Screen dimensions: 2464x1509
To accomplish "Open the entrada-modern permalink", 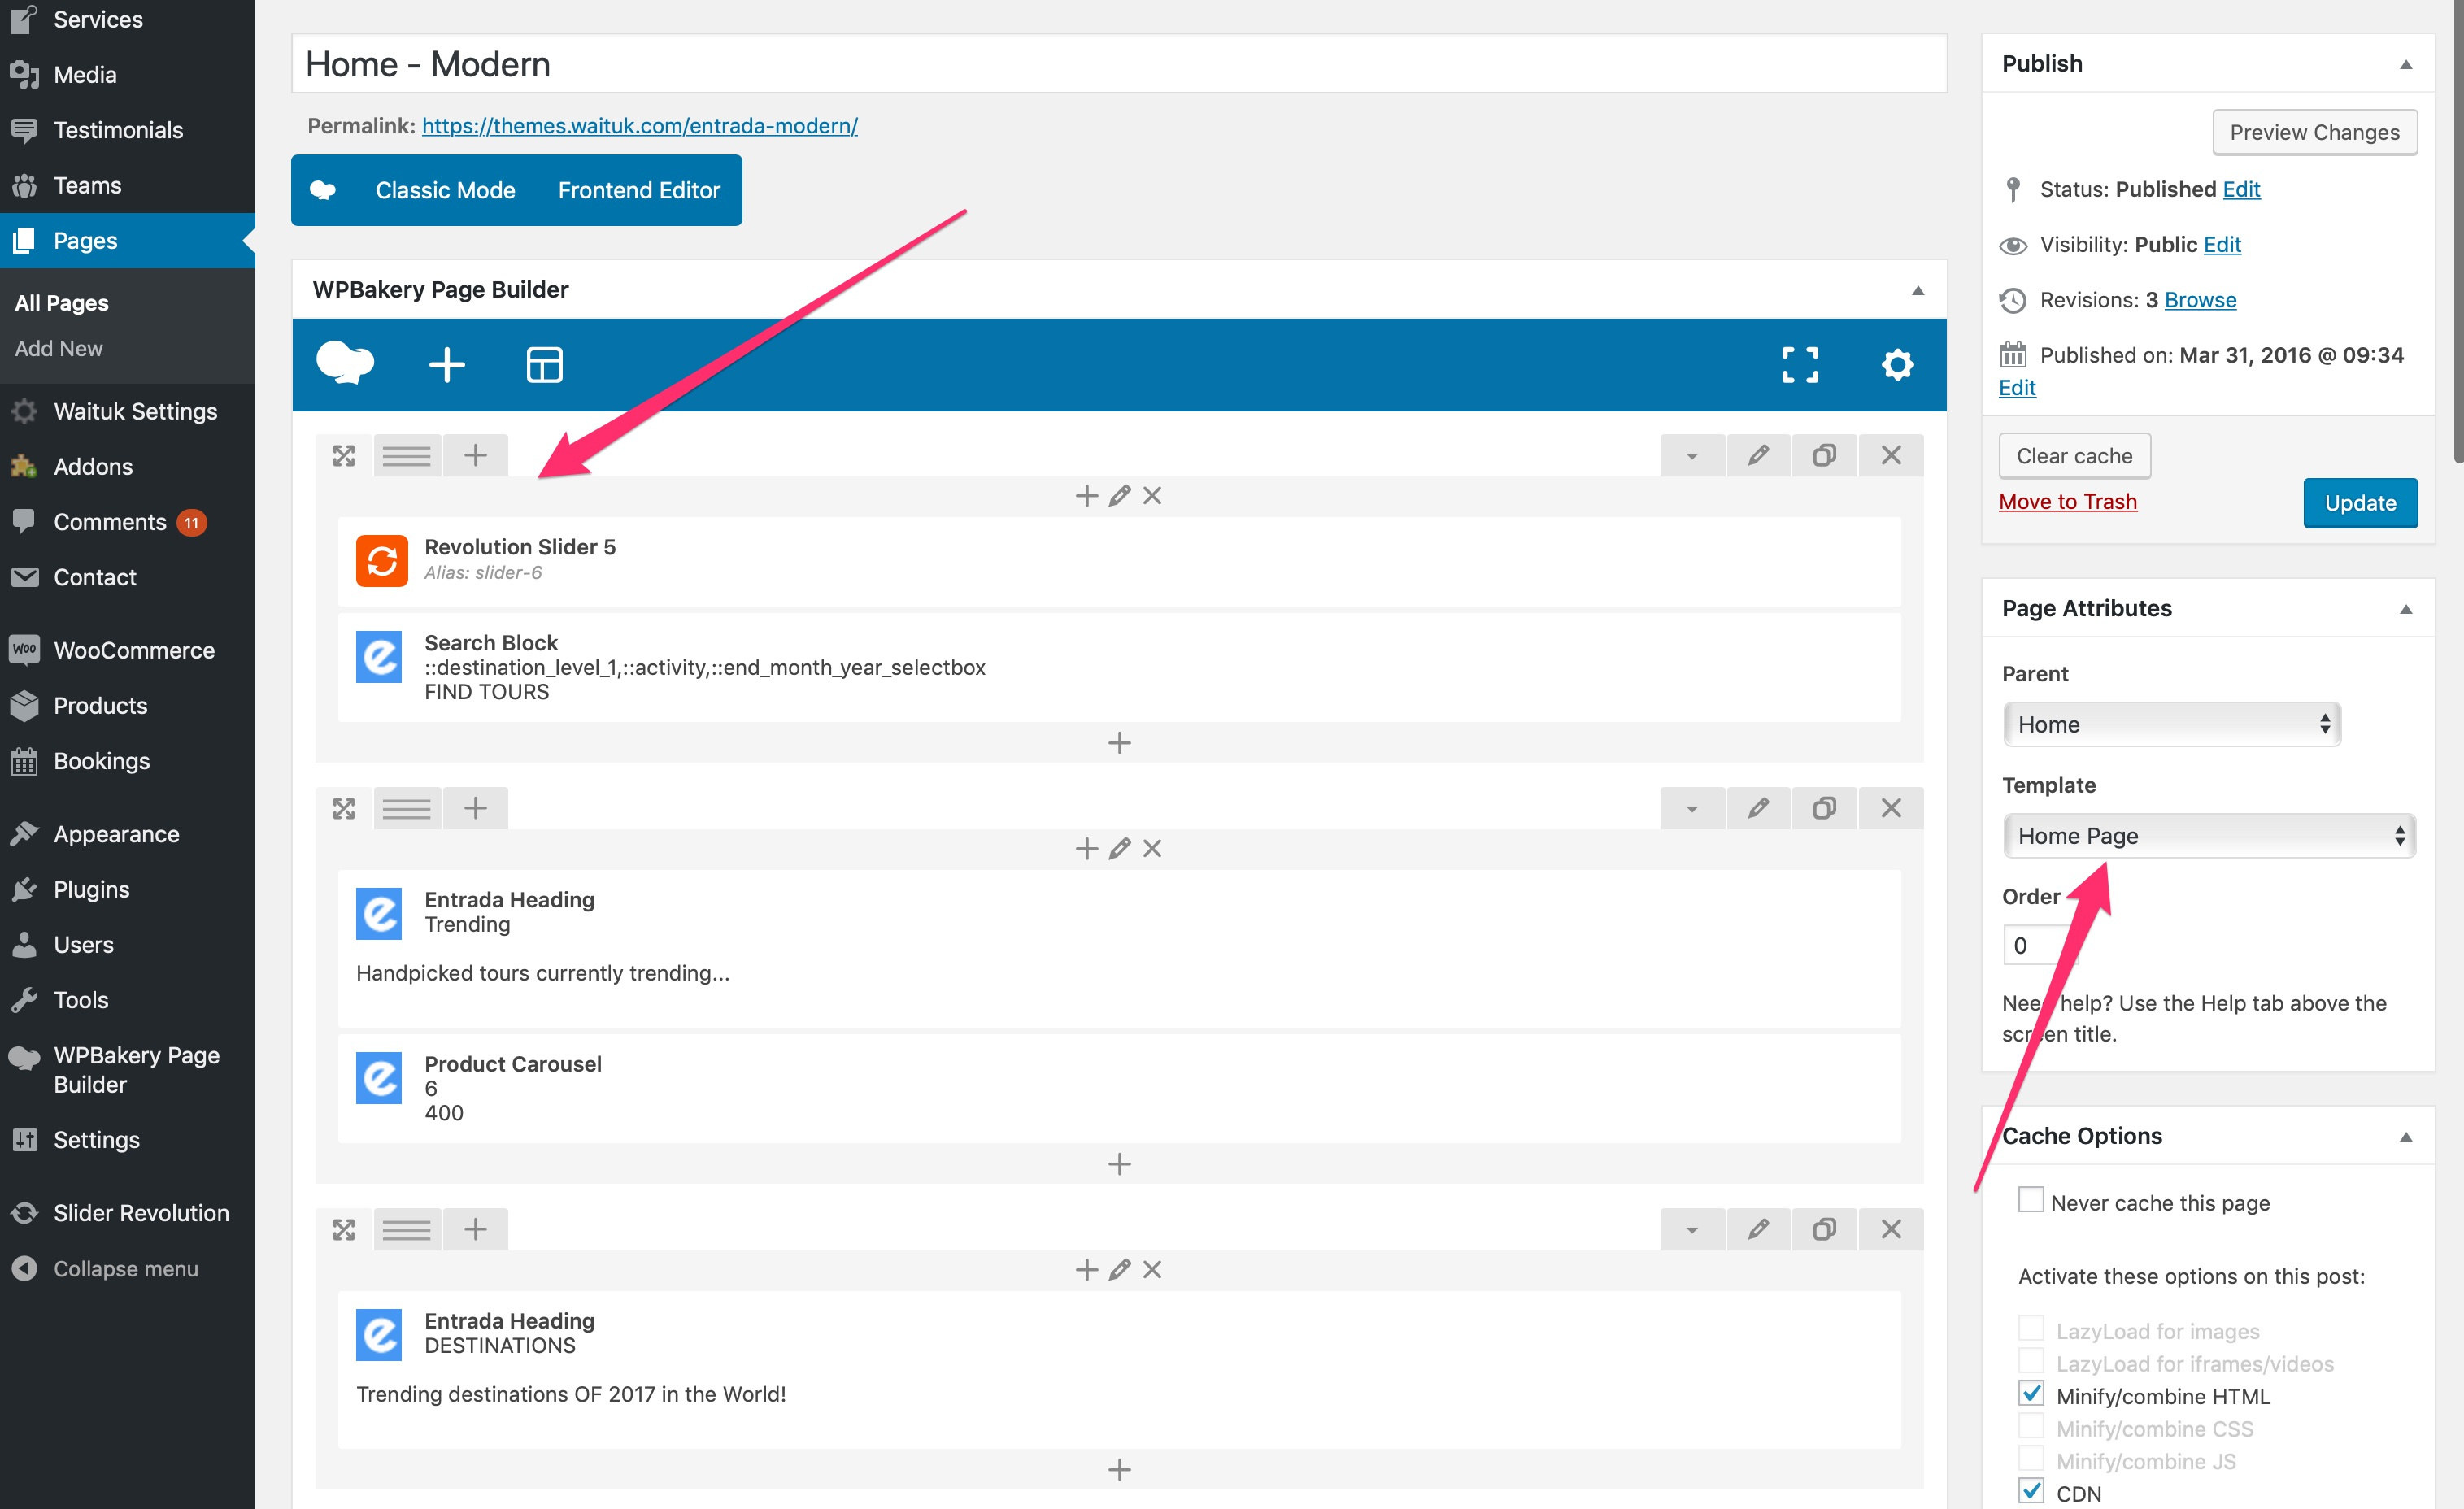I will click(639, 126).
